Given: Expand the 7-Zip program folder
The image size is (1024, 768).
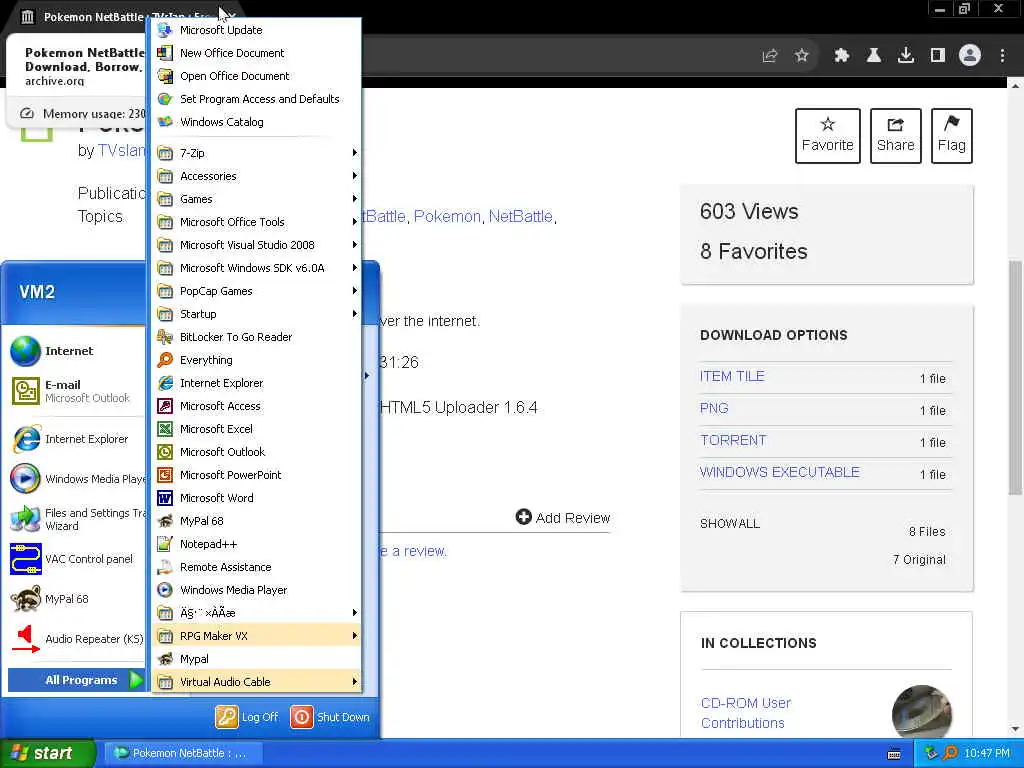Looking at the screenshot, I should (x=257, y=153).
